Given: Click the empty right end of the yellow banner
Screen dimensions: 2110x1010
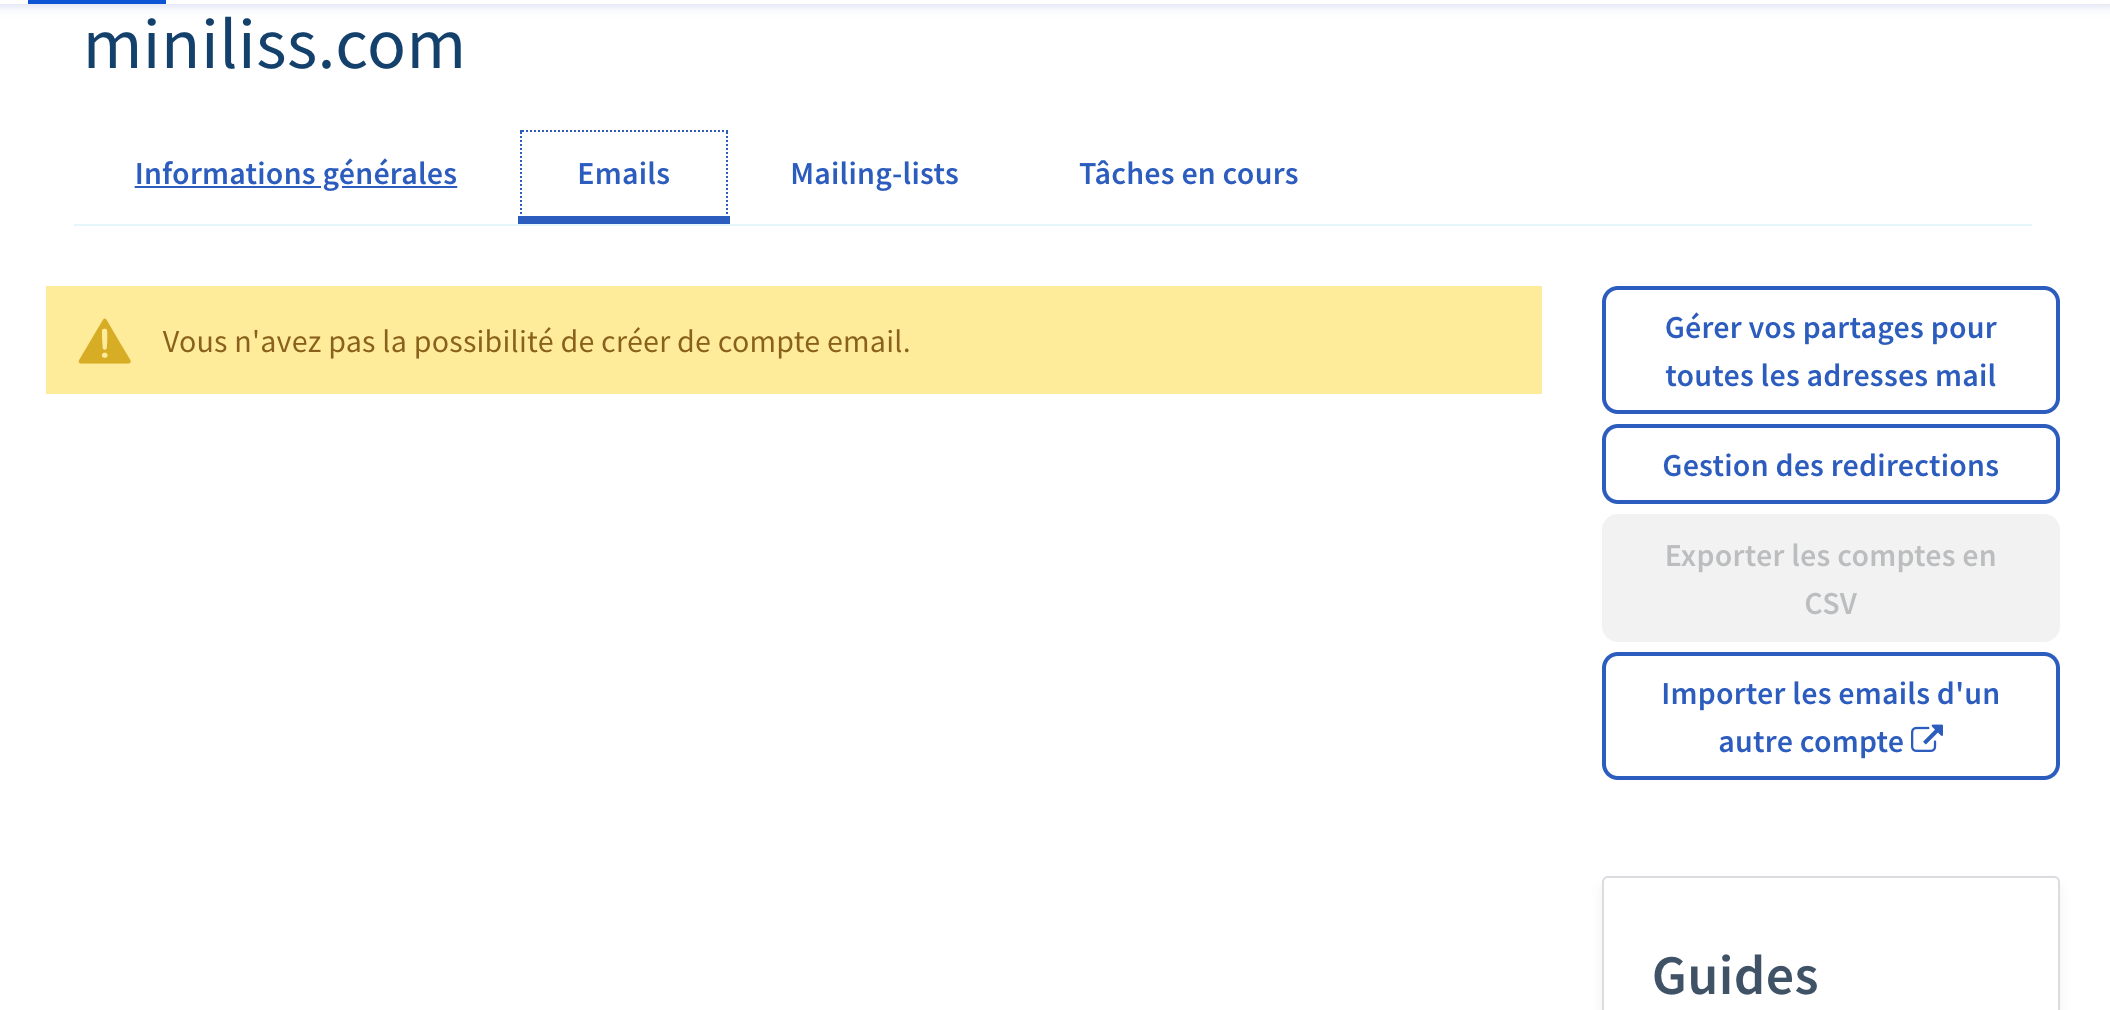Looking at the screenshot, I should 1400,342.
